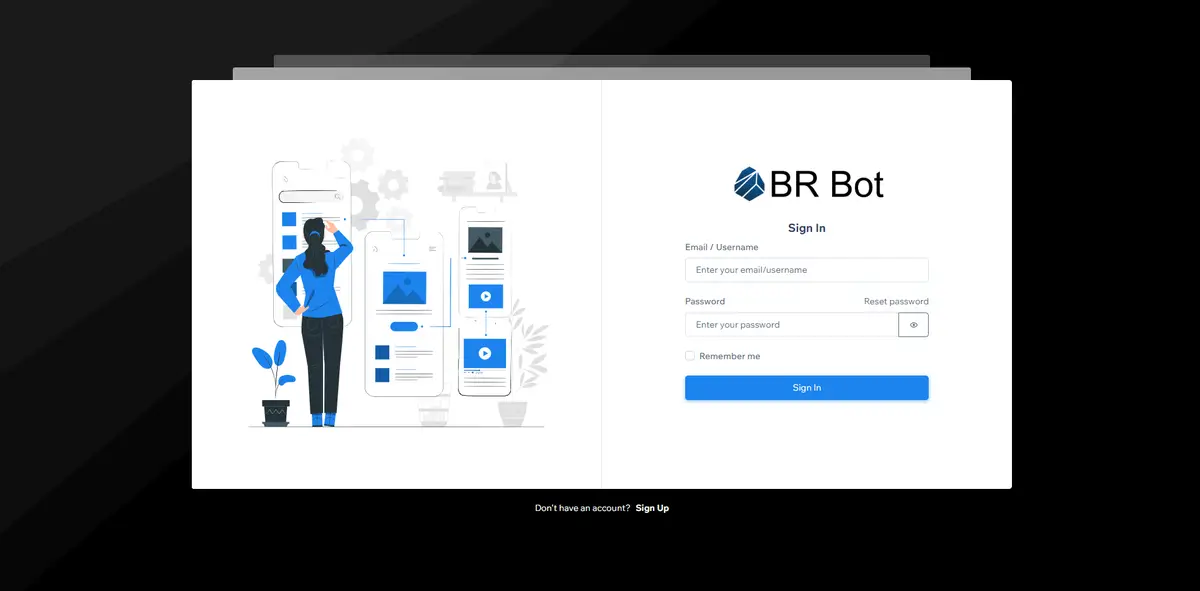1200x591 pixels.
Task: Click the Sign In heading text
Action: pyautogui.click(x=806, y=228)
